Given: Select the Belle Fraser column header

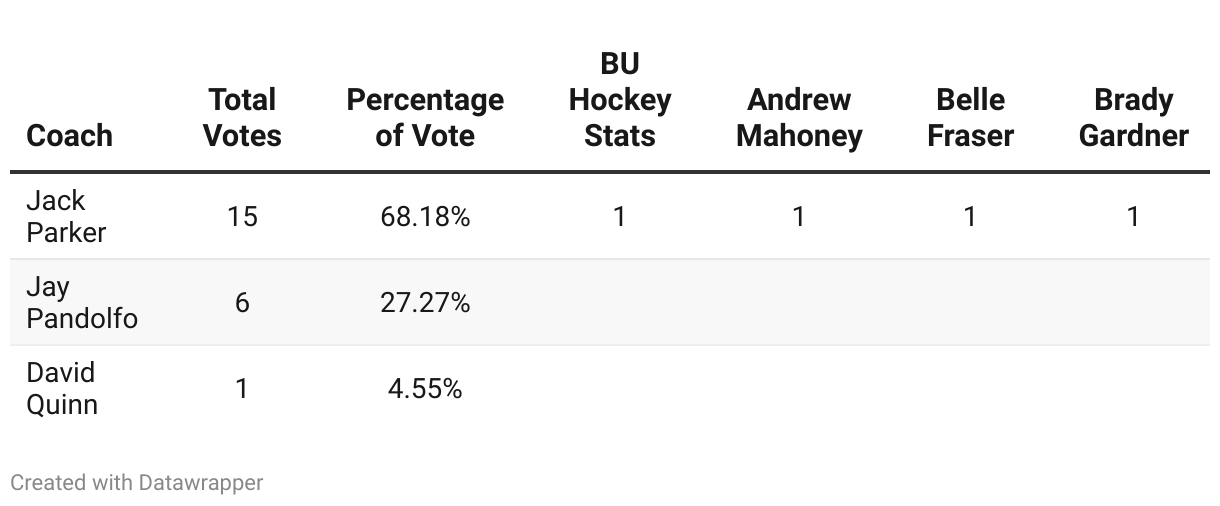Looking at the screenshot, I should click(970, 117).
